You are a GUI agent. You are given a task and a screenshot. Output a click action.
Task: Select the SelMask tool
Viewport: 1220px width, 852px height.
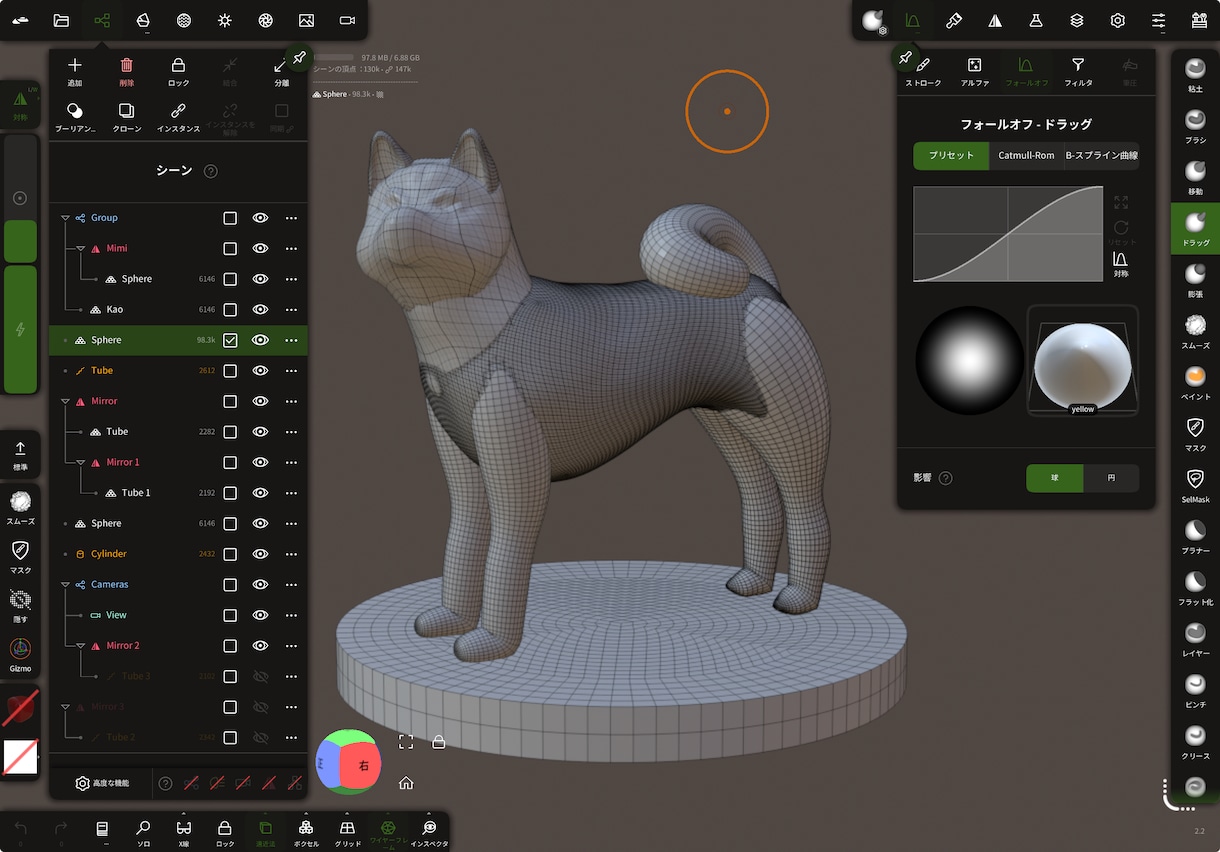point(1195,486)
